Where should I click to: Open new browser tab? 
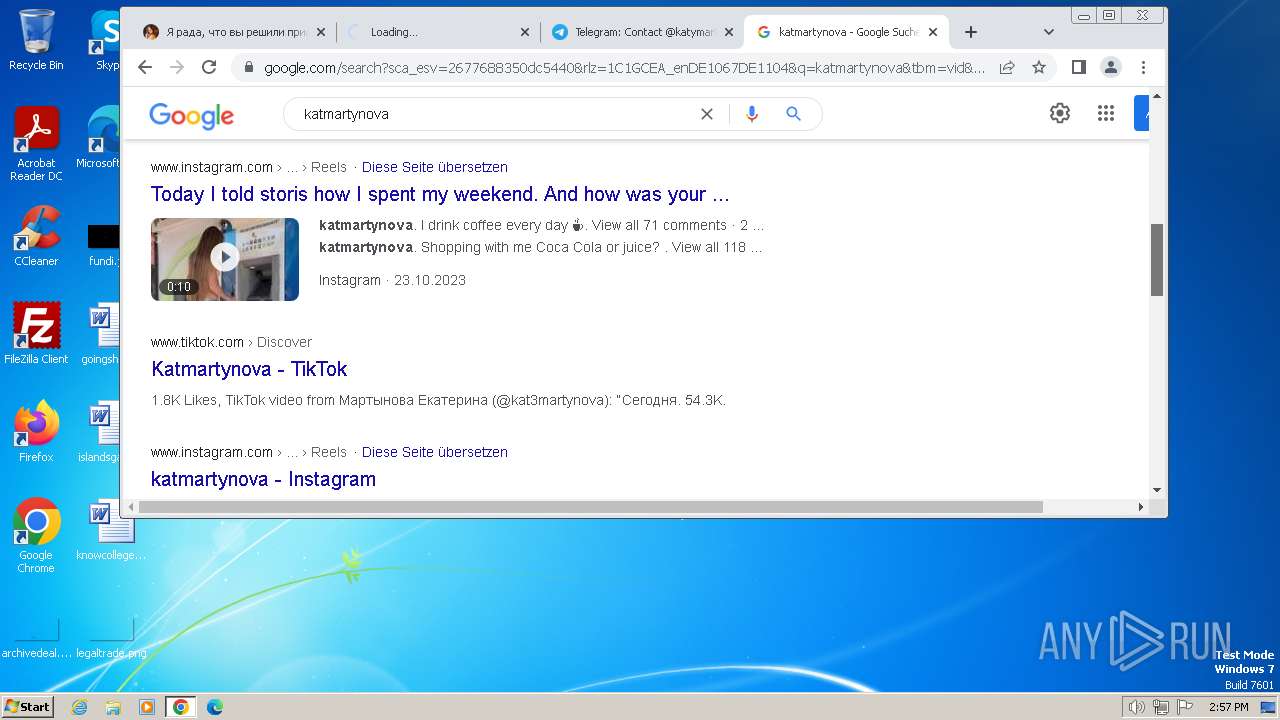pyautogui.click(x=970, y=32)
